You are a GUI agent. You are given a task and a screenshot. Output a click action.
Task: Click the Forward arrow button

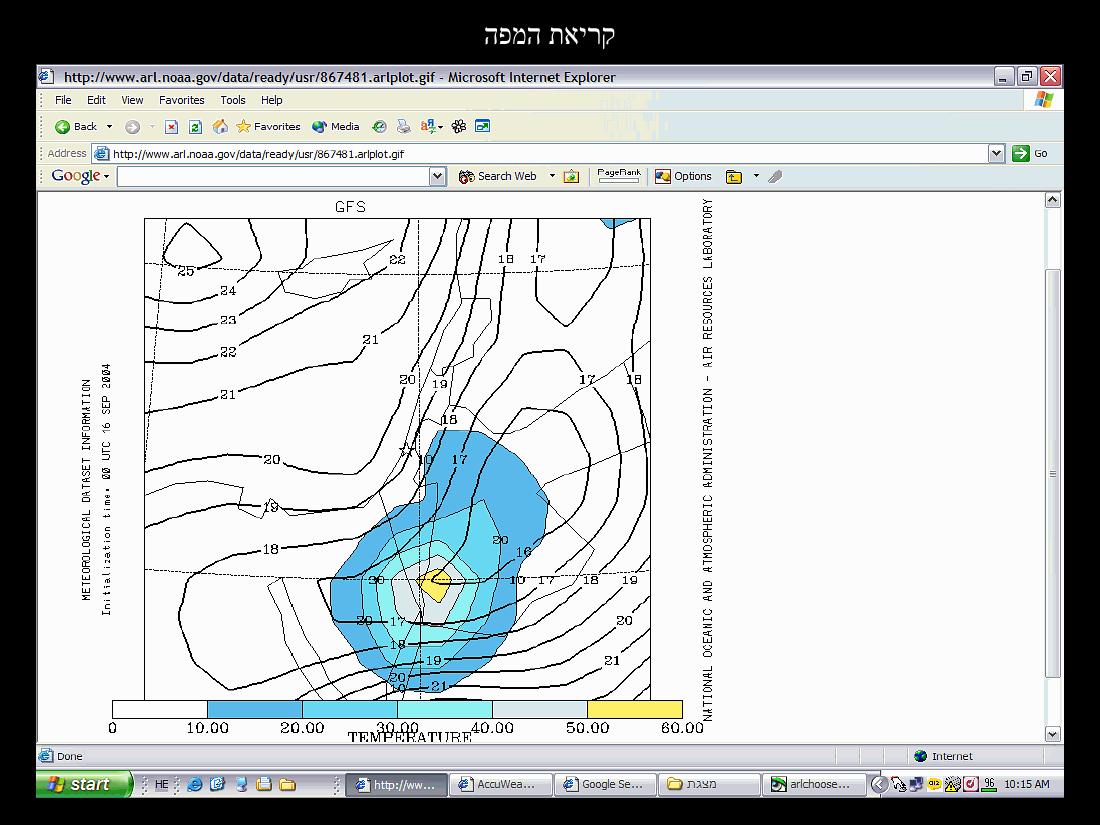coord(132,127)
